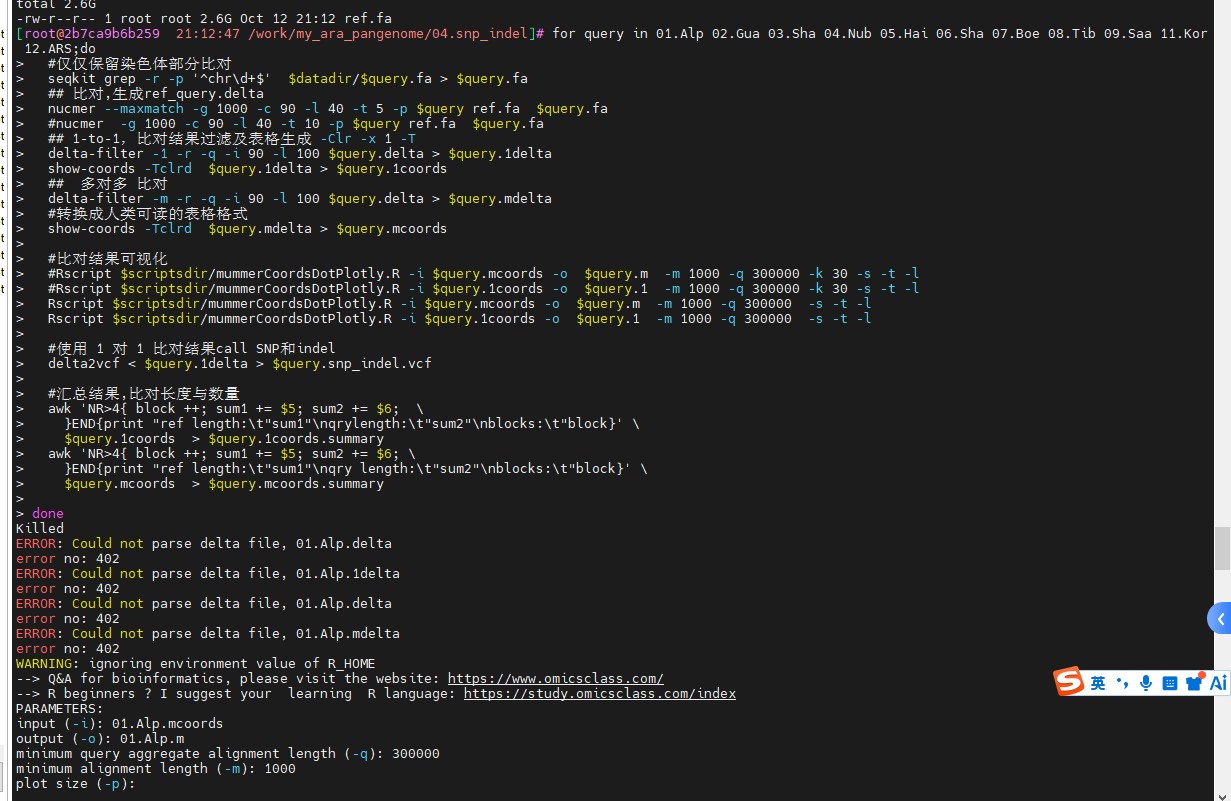Click the 'Killed' output line

coord(40,528)
